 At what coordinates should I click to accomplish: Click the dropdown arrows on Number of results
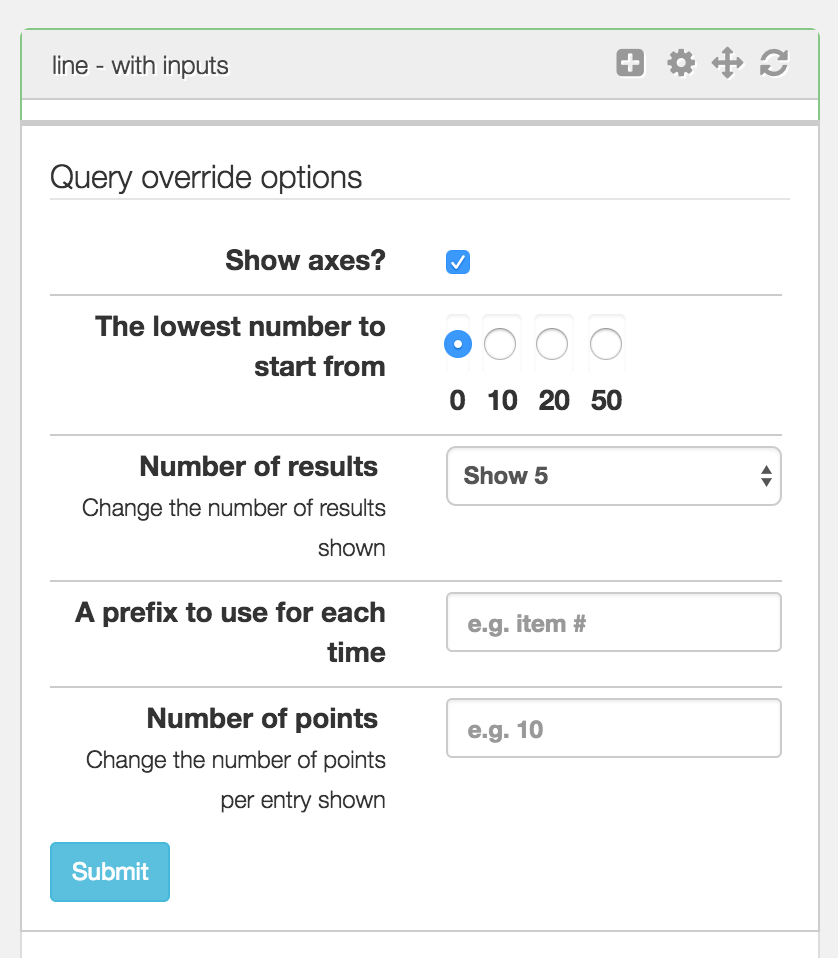point(766,476)
